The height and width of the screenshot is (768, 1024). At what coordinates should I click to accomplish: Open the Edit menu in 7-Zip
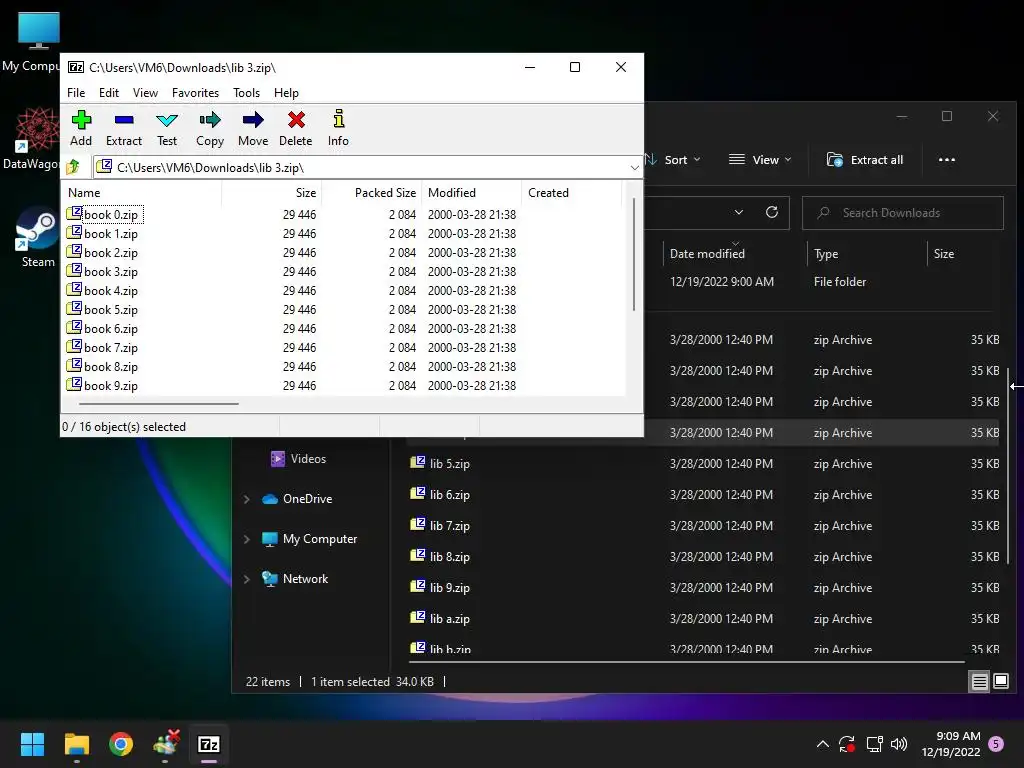pyautogui.click(x=108, y=93)
